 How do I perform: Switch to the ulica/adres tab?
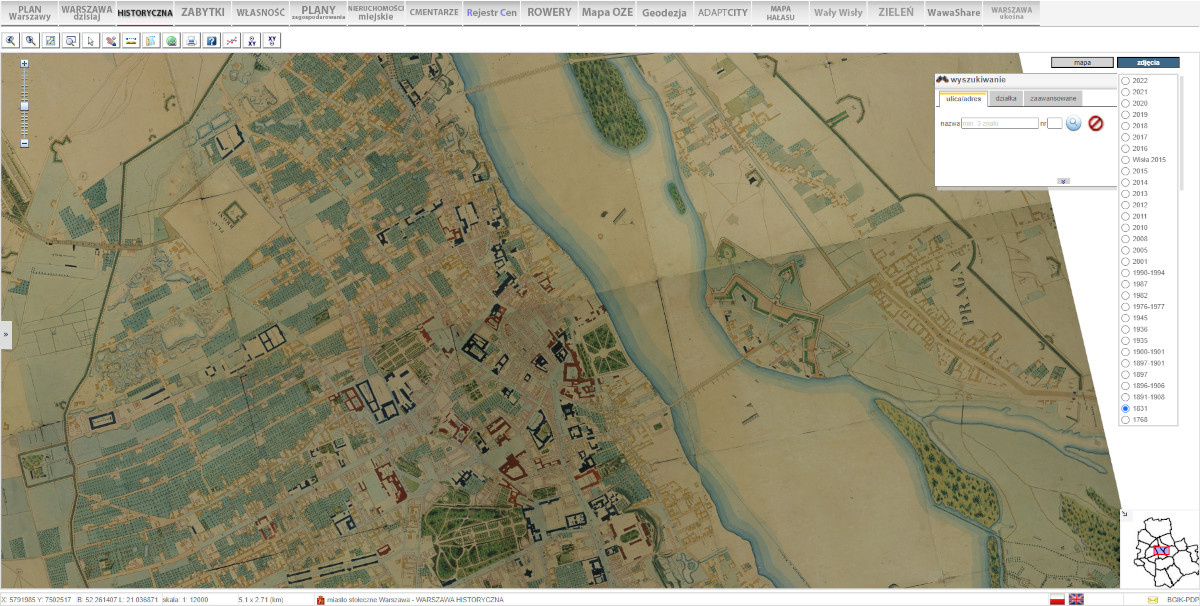pos(963,99)
